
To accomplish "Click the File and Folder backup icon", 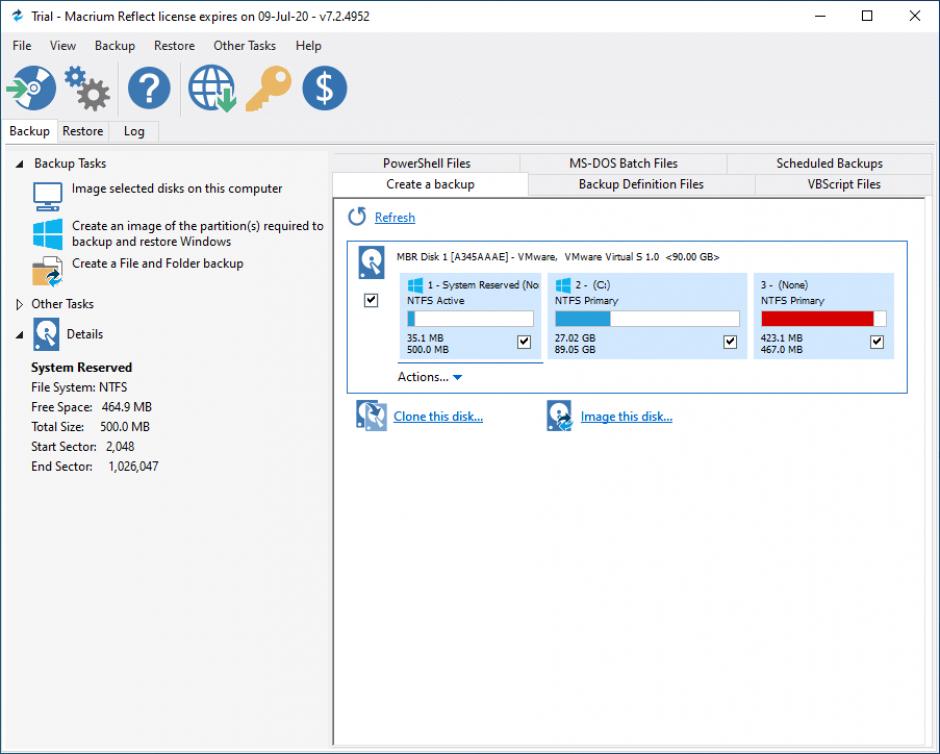I will coord(47,272).
